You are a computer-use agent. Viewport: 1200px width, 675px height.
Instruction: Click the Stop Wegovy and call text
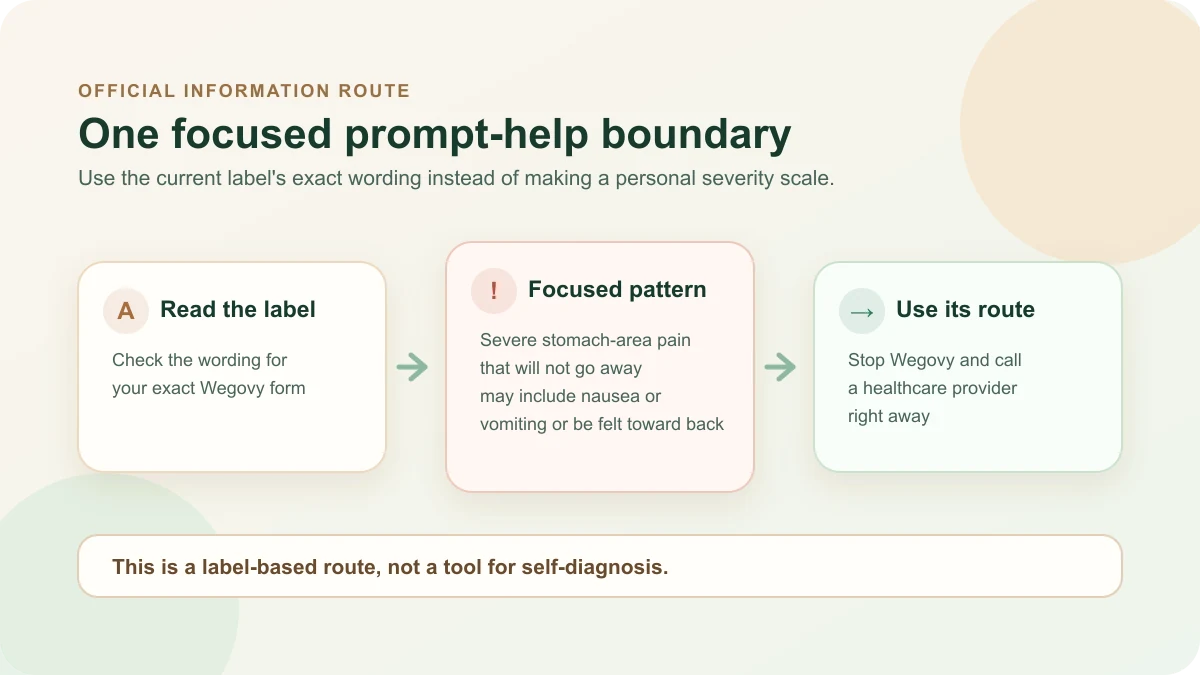point(935,360)
